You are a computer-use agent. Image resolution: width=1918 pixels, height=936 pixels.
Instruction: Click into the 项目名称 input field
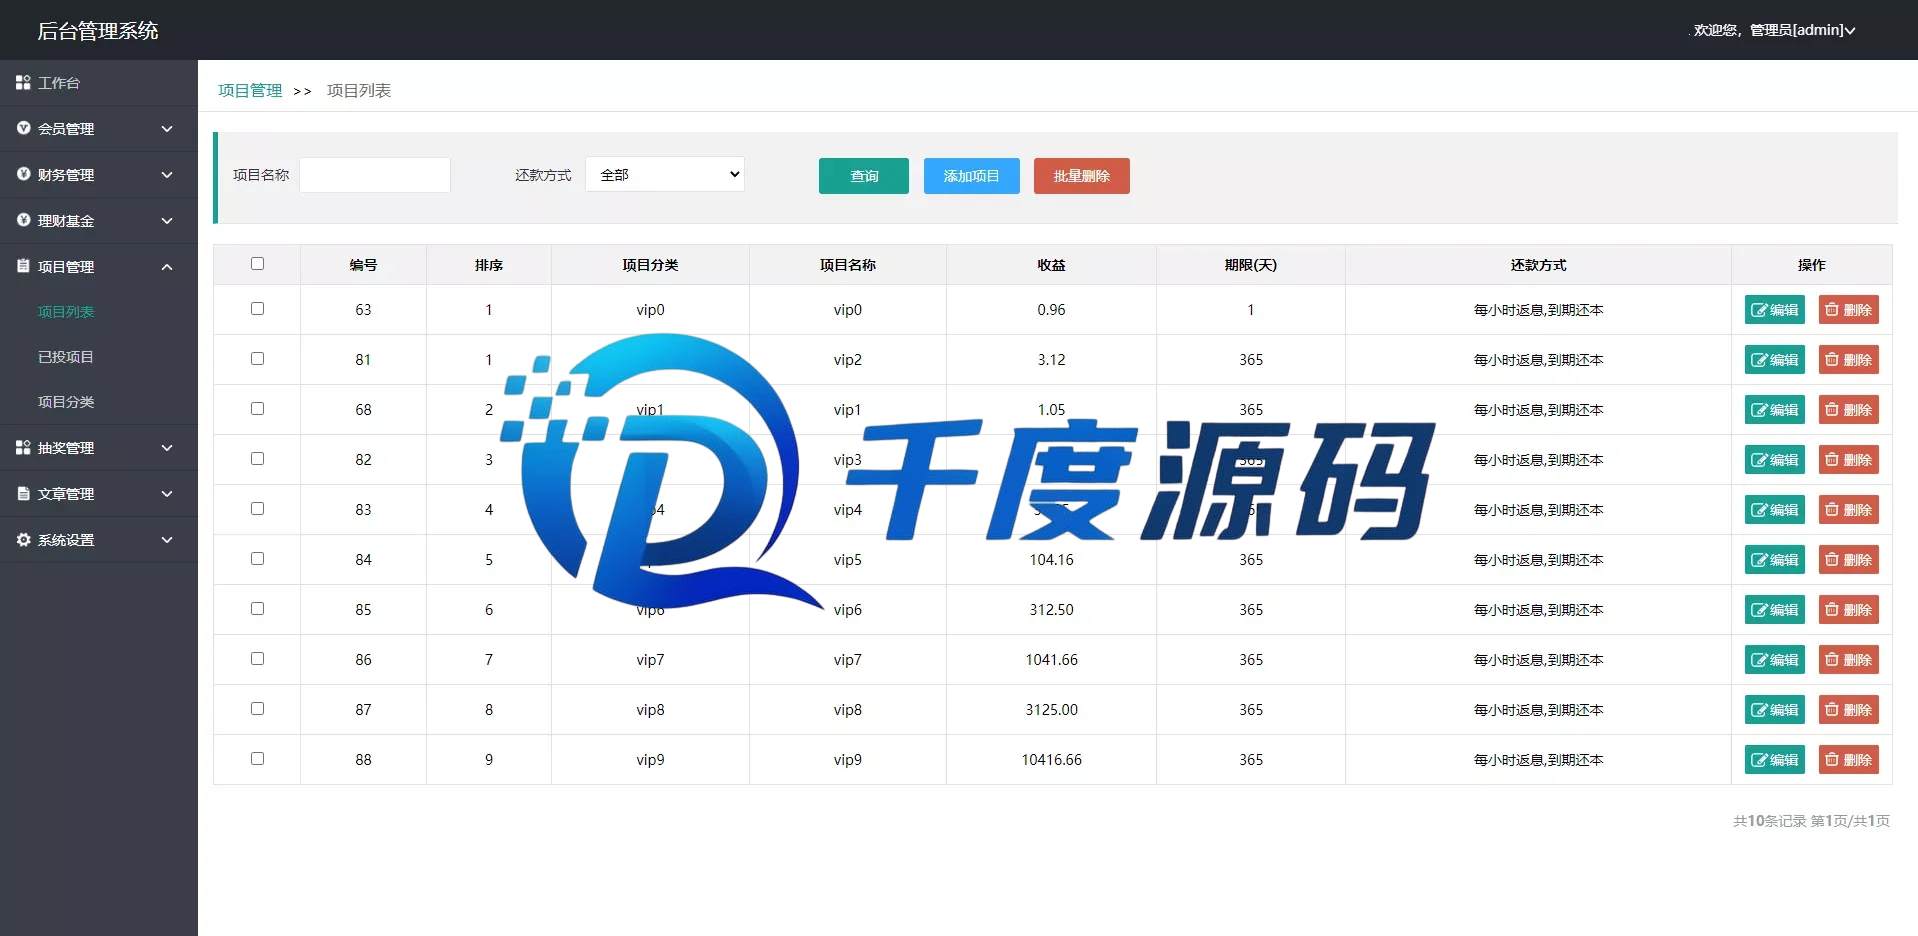point(375,175)
